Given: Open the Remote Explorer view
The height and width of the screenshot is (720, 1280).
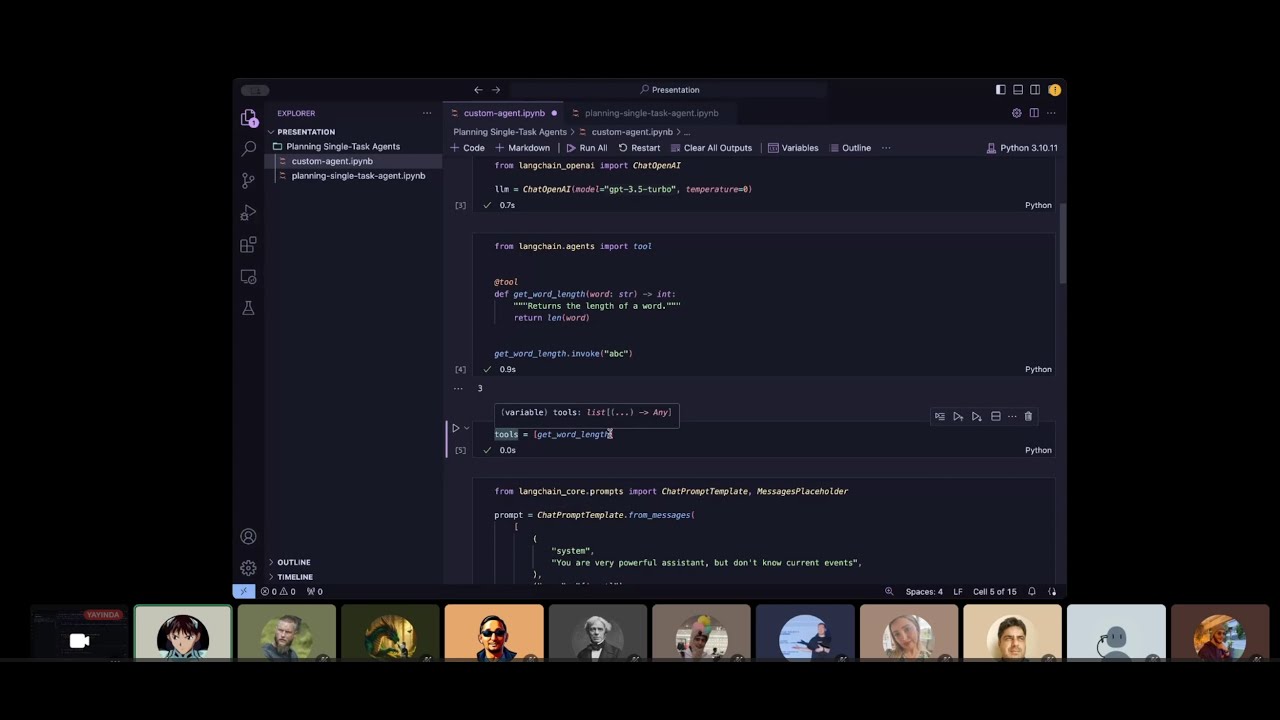Looking at the screenshot, I should pyautogui.click(x=249, y=277).
